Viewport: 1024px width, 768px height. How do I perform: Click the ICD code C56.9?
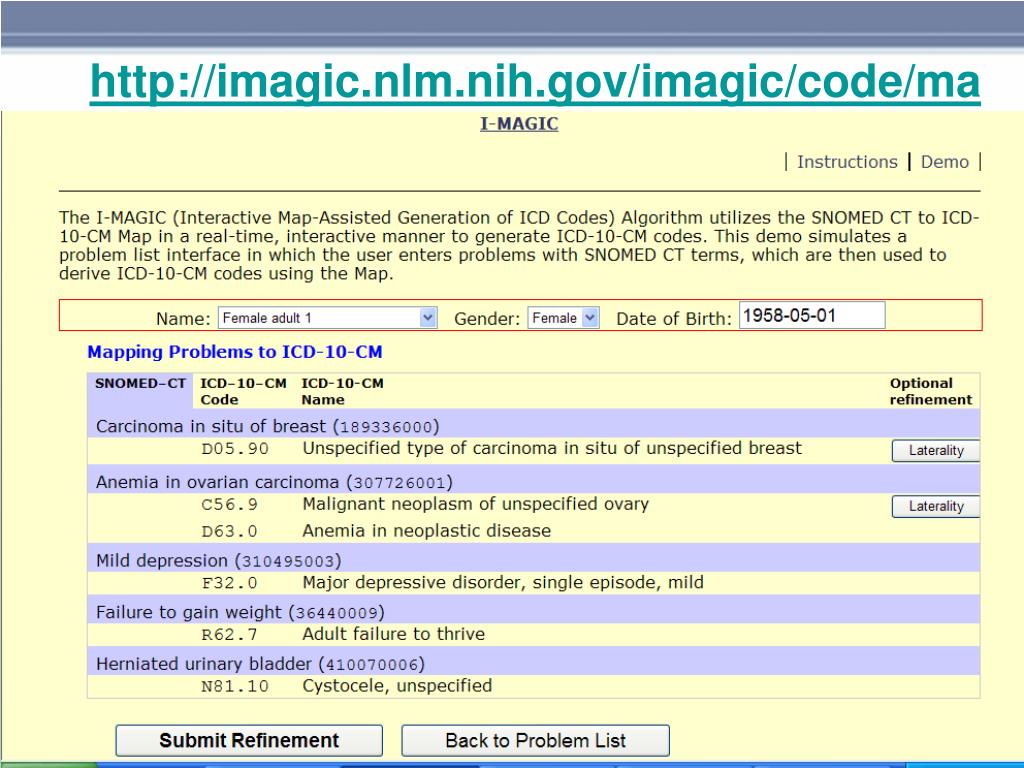click(x=229, y=505)
